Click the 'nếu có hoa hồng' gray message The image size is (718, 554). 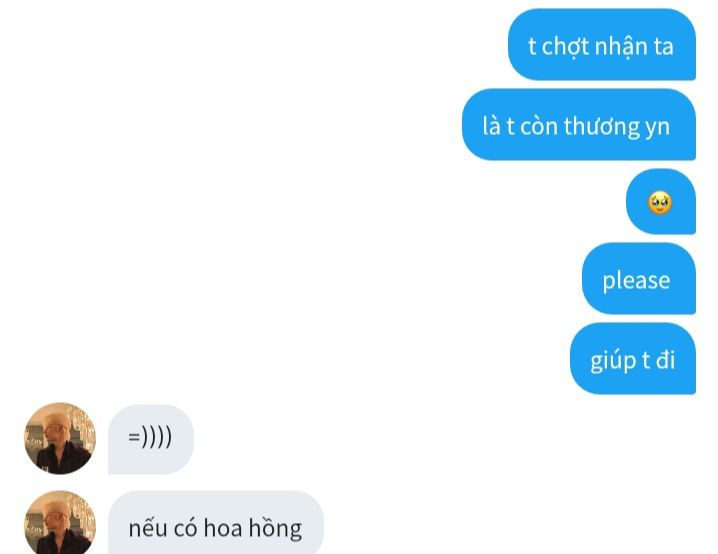pos(216,523)
